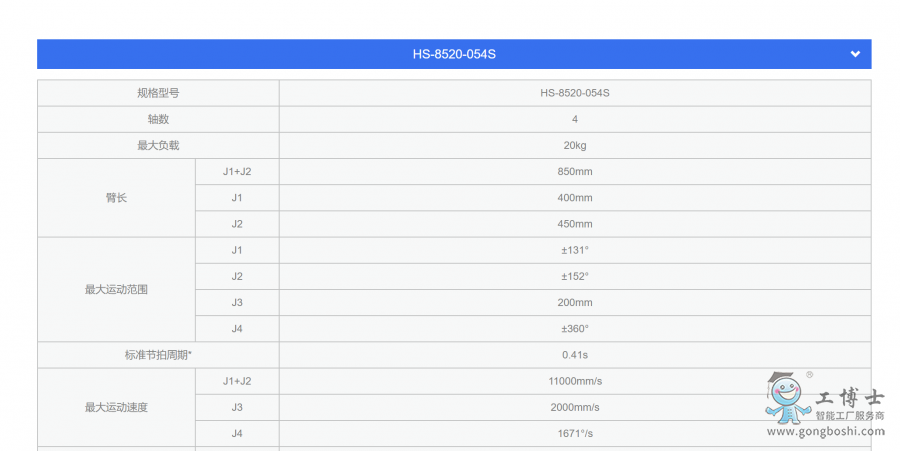This screenshot has height=451, width=900.
Task: Select the 0.41s cycle time value
Action: (574, 355)
